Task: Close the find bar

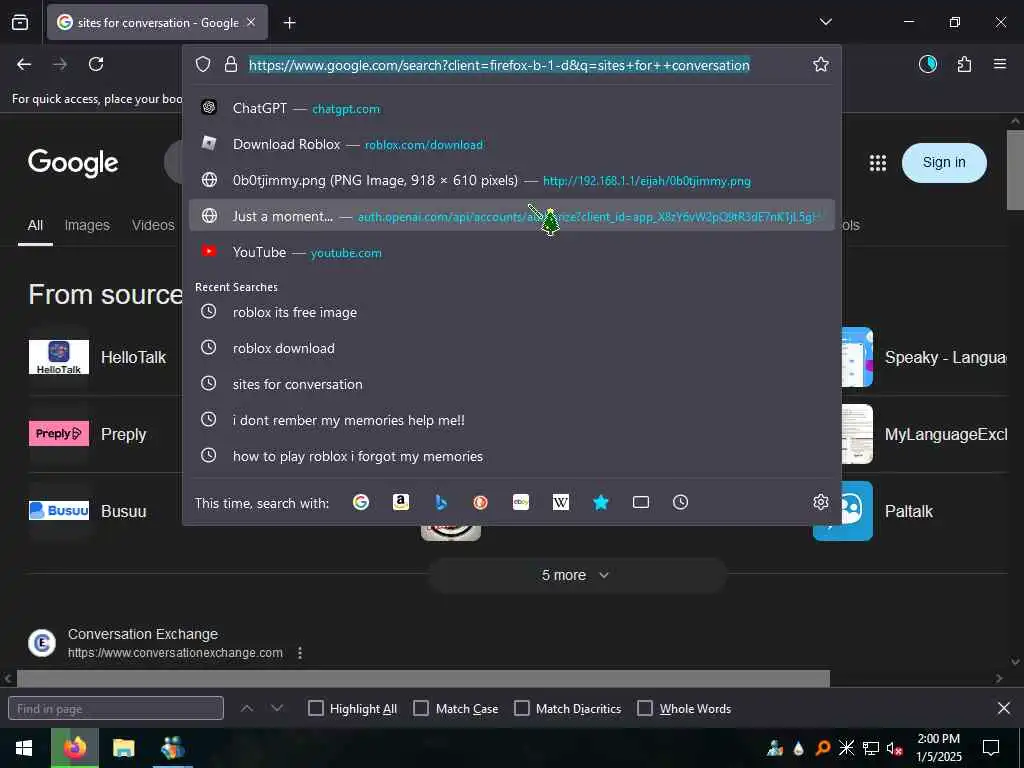Action: coord(1004,708)
